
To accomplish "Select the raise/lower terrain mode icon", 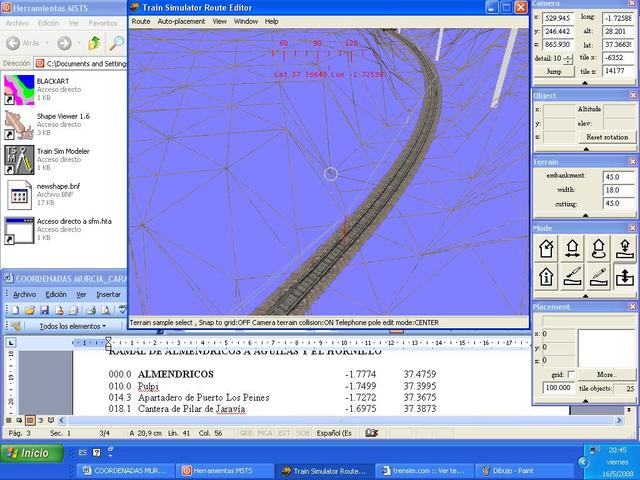I will [624, 277].
